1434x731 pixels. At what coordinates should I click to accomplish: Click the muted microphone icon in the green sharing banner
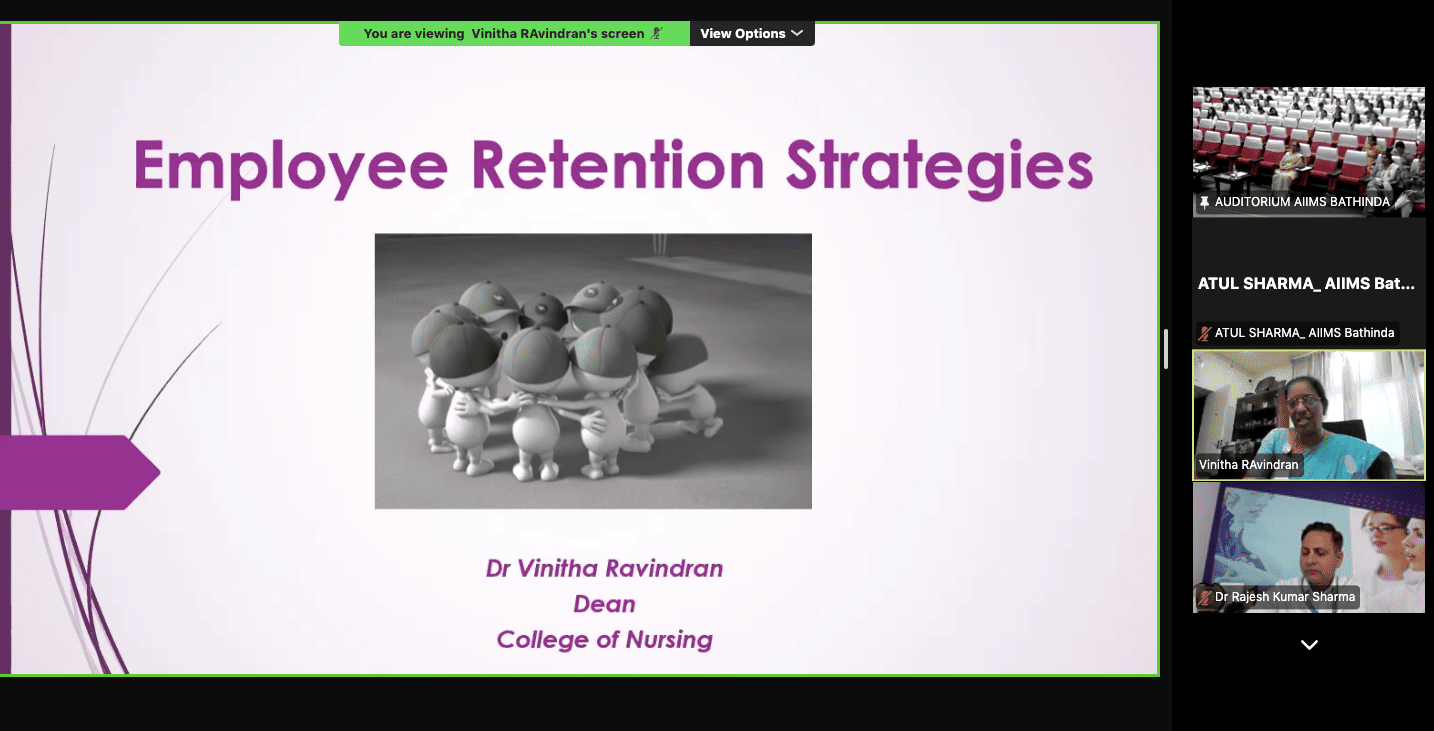point(657,33)
